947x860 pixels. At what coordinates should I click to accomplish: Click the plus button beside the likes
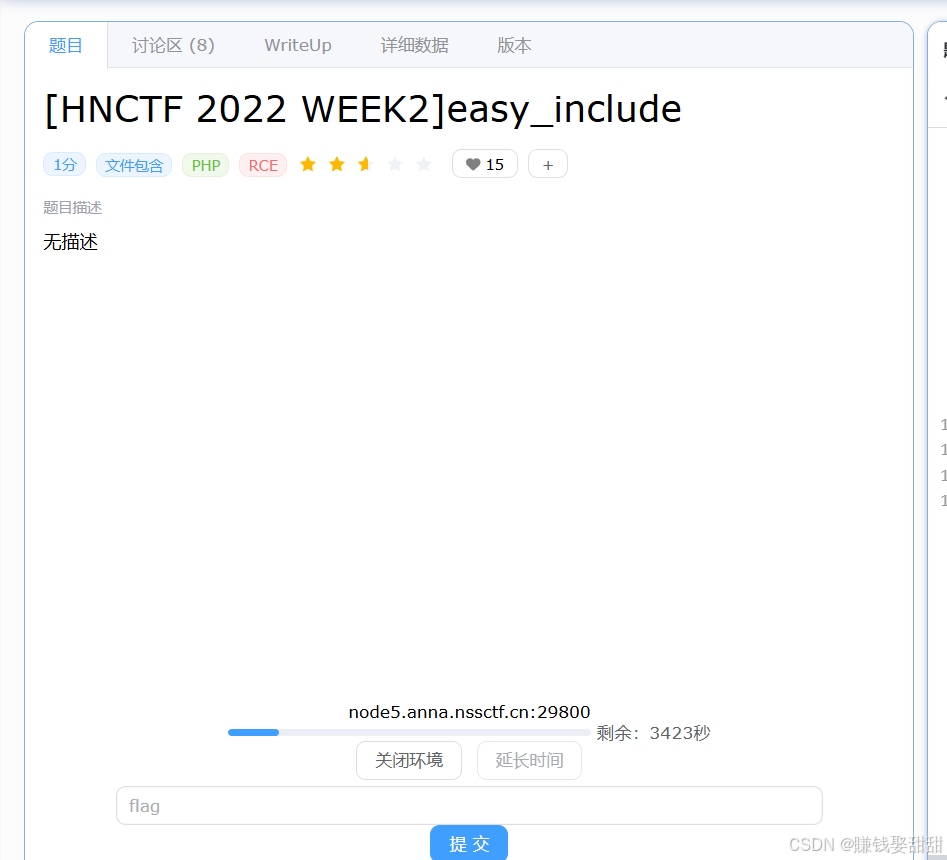pos(548,164)
